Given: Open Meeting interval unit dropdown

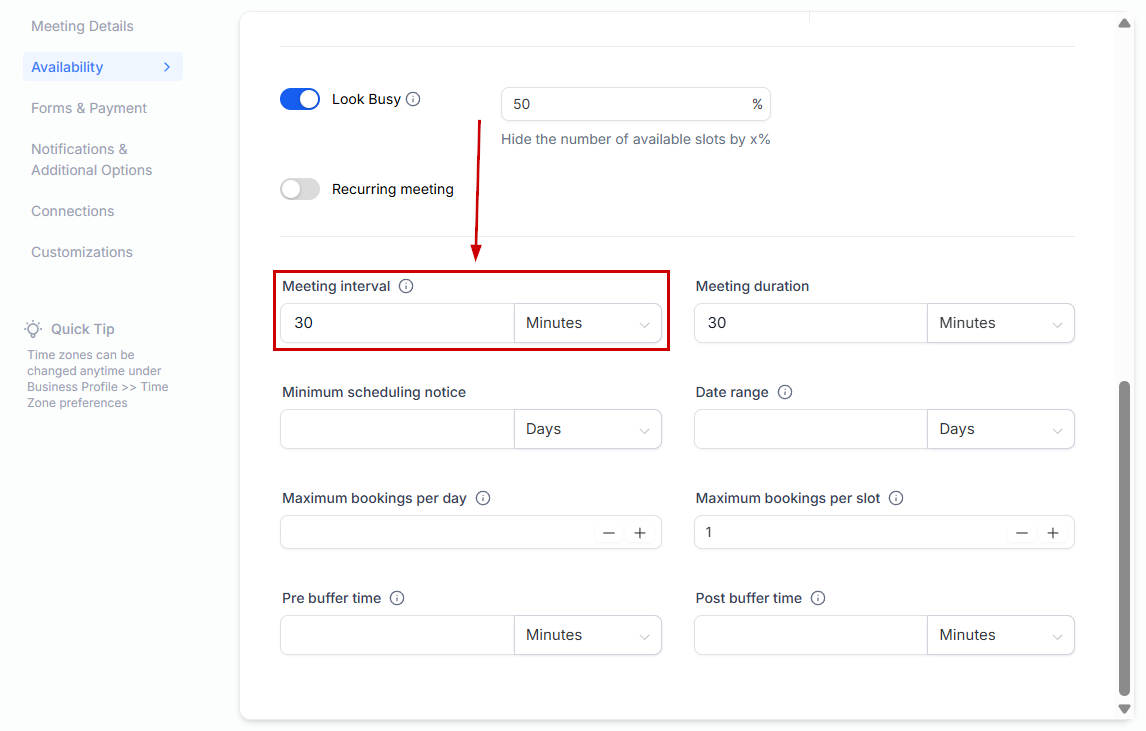Looking at the screenshot, I should click(588, 323).
